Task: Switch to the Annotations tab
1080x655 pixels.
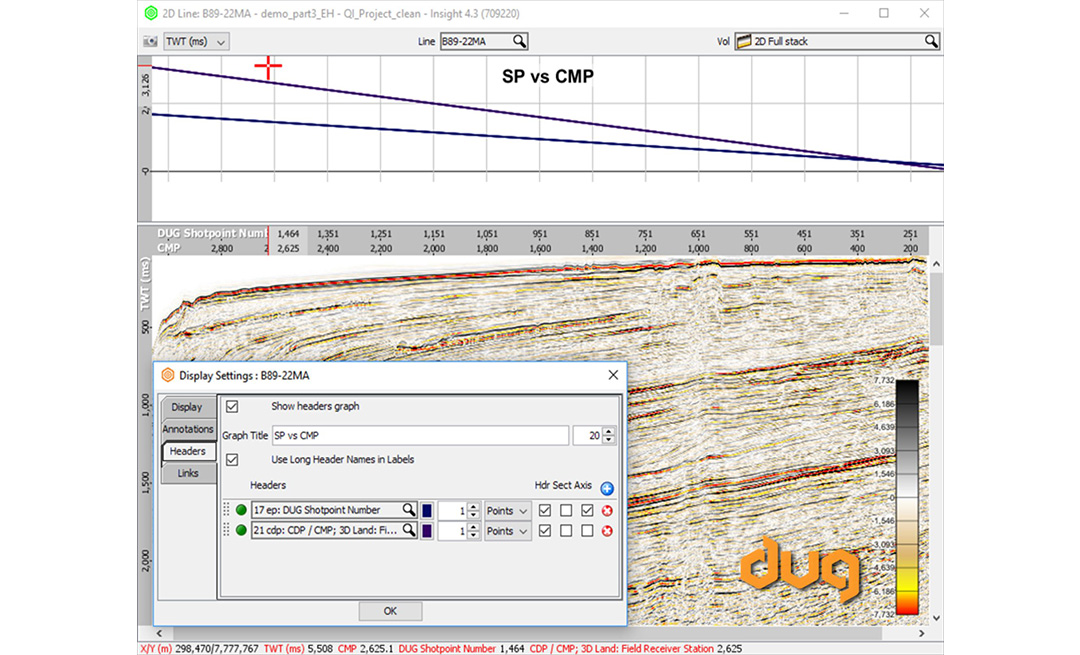Action: [x=188, y=429]
